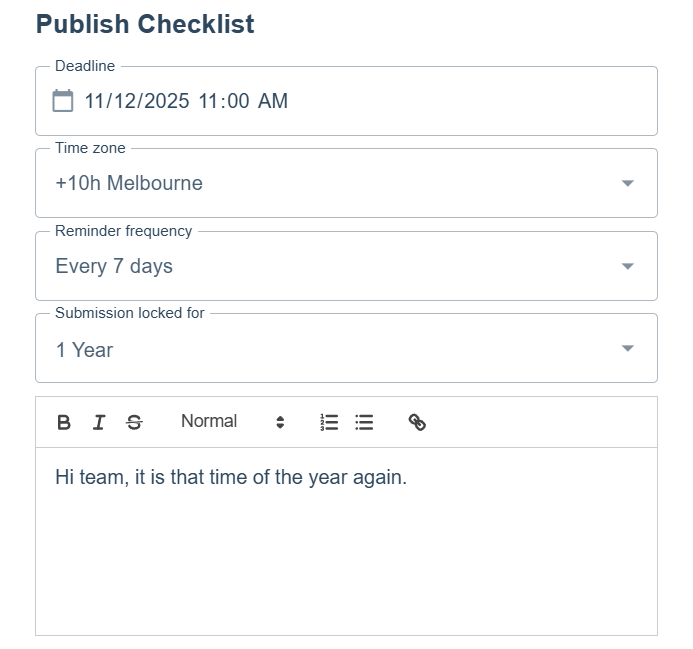Viewport: 693px width, 649px height.
Task: Click the 1 Year value
Action: pyautogui.click(x=84, y=350)
